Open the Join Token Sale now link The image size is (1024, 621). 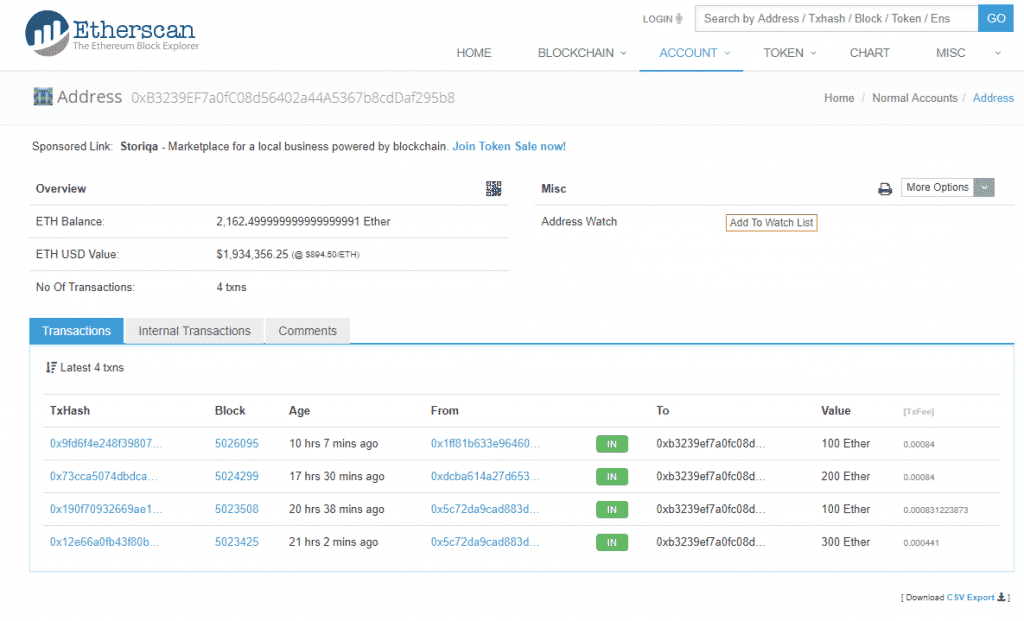coord(509,146)
